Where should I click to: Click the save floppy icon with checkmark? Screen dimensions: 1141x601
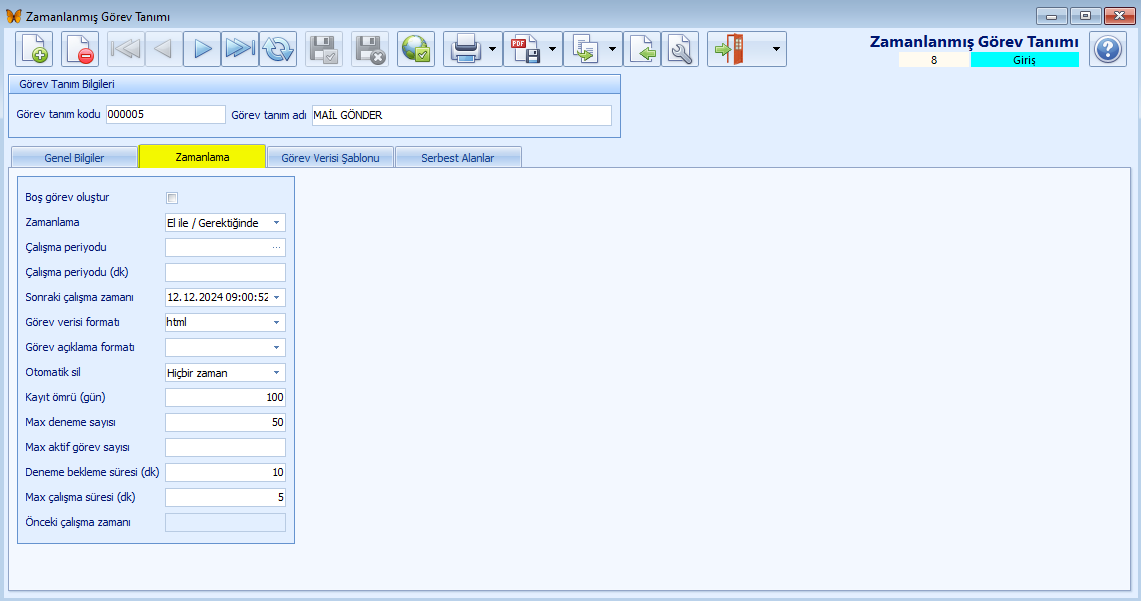tap(324, 49)
